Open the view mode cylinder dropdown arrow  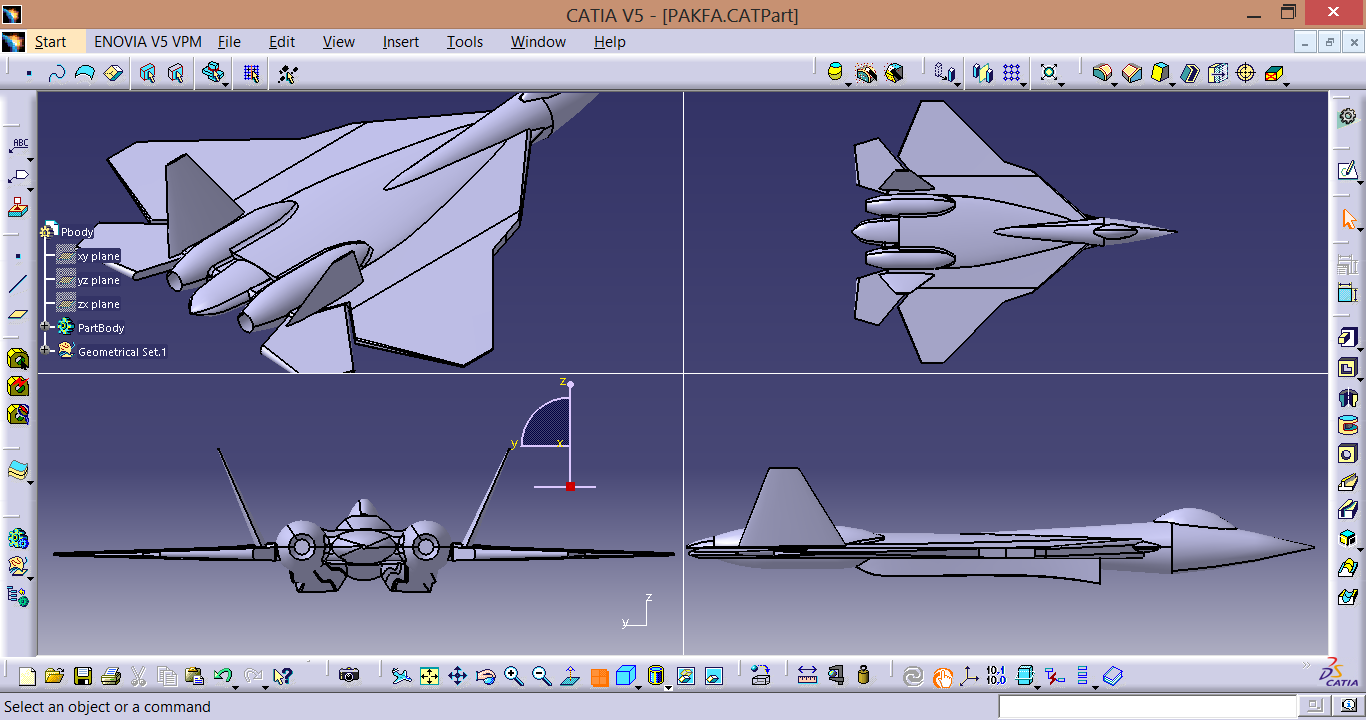point(669,687)
